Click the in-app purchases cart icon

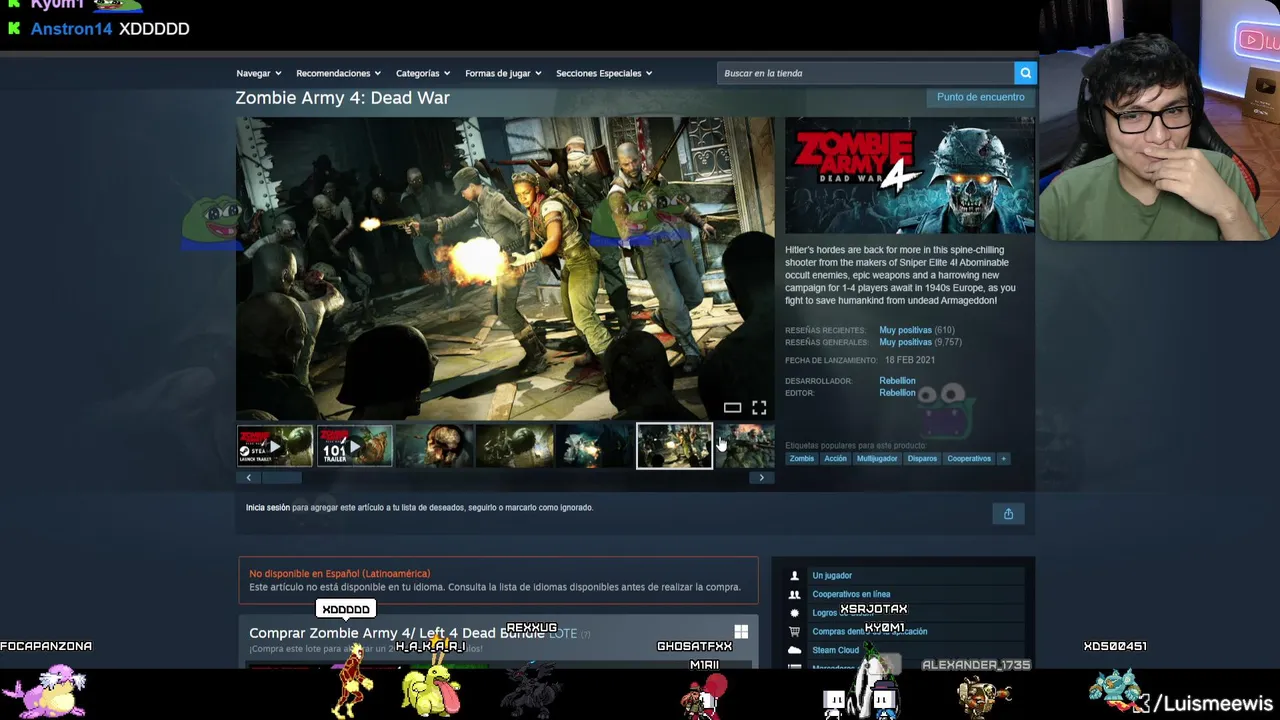(794, 632)
